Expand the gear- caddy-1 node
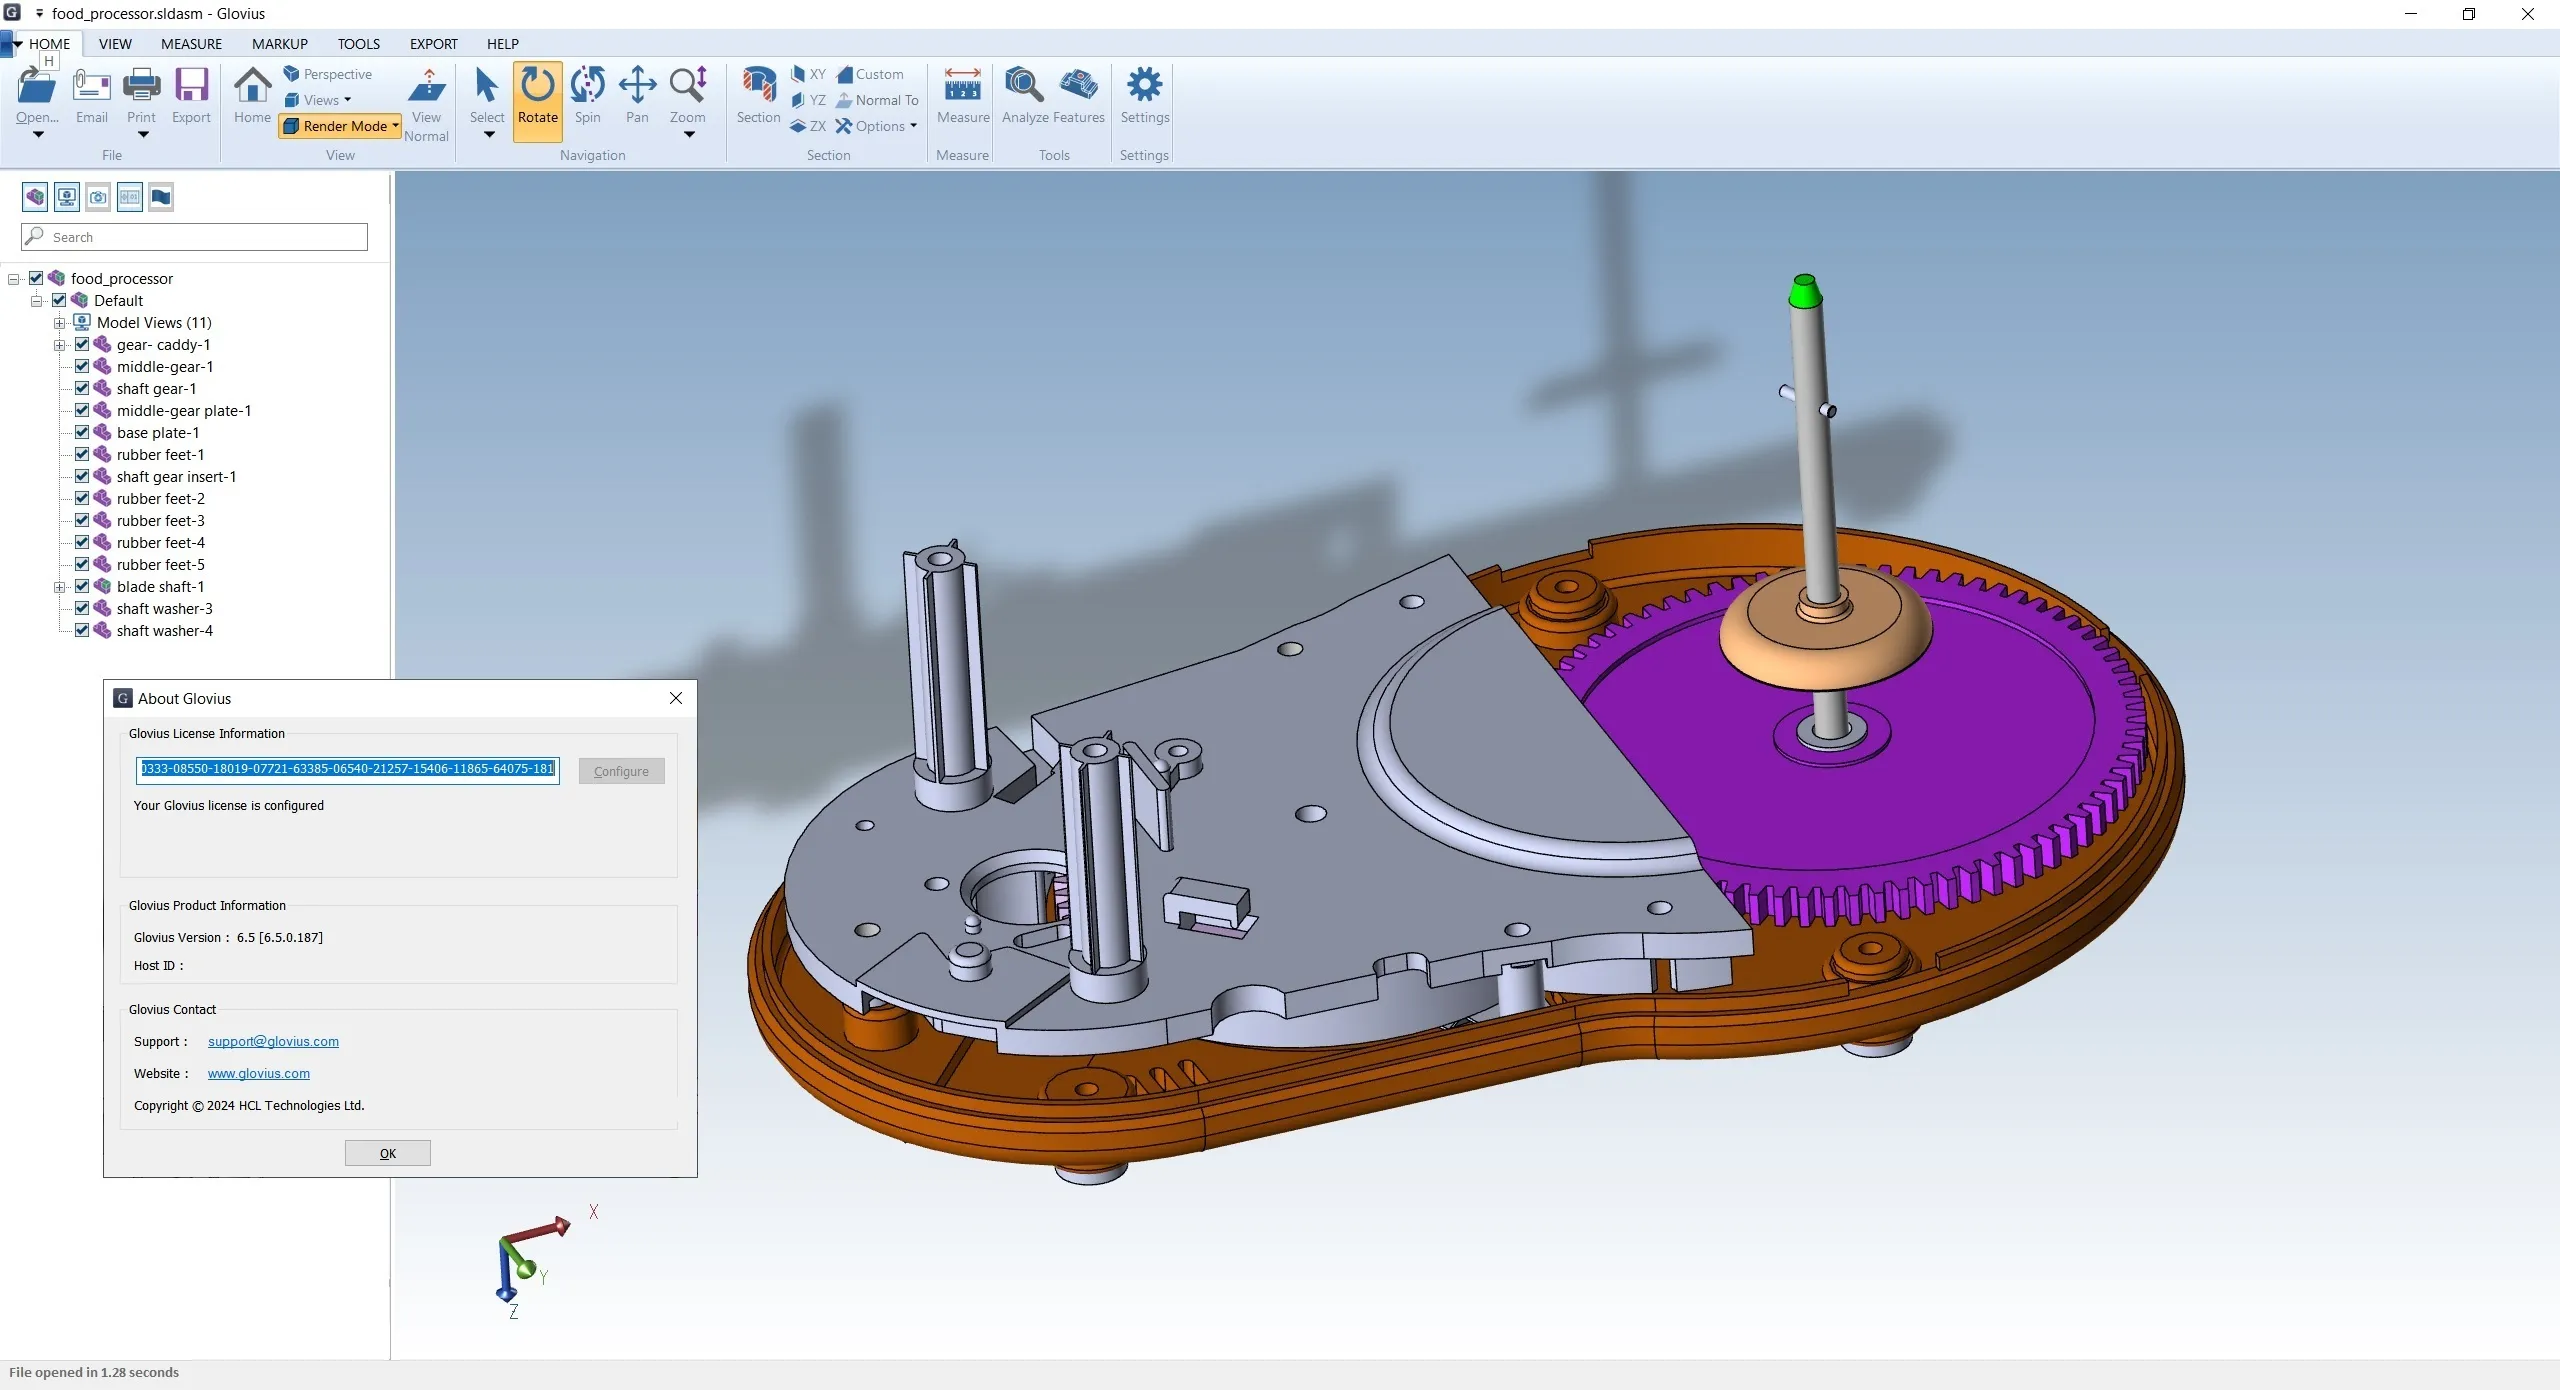Screen dimensions: 2560x1390 [x=60, y=345]
